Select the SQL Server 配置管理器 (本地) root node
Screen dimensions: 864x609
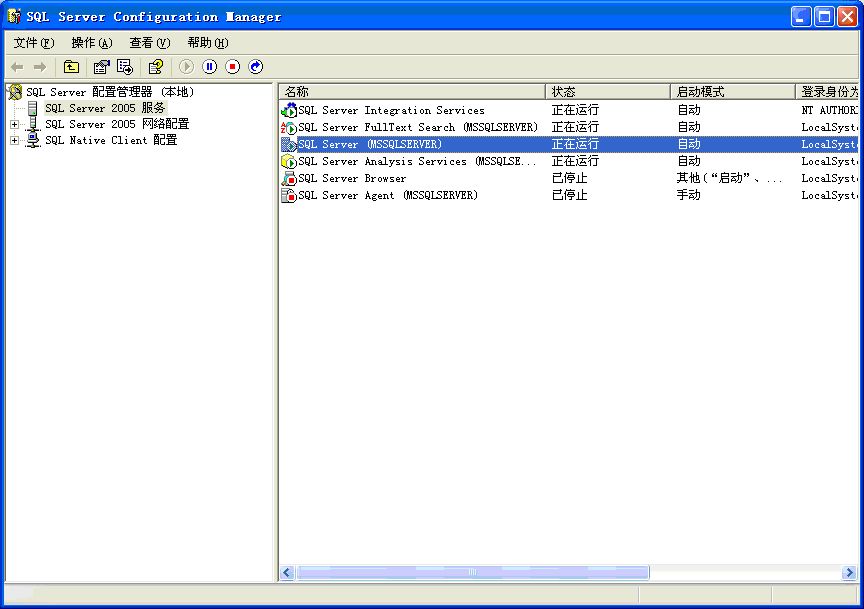click(x=110, y=92)
